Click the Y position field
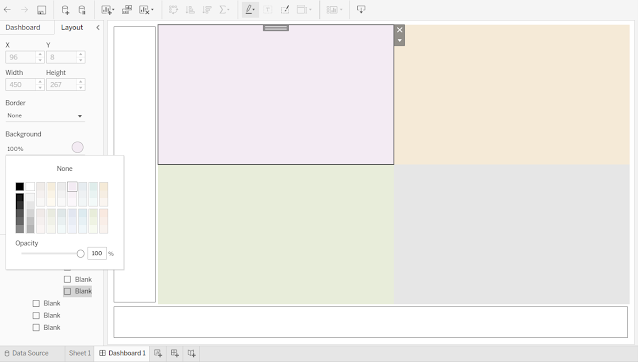The image size is (639, 362). [x=61, y=57]
